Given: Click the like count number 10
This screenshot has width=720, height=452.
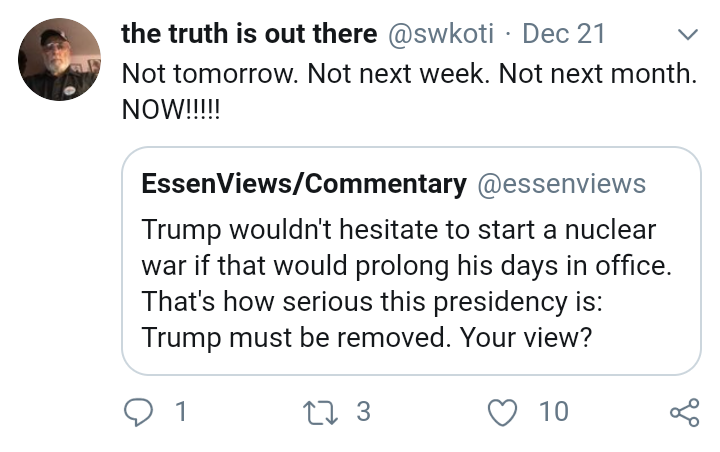Looking at the screenshot, I should coord(554,412).
